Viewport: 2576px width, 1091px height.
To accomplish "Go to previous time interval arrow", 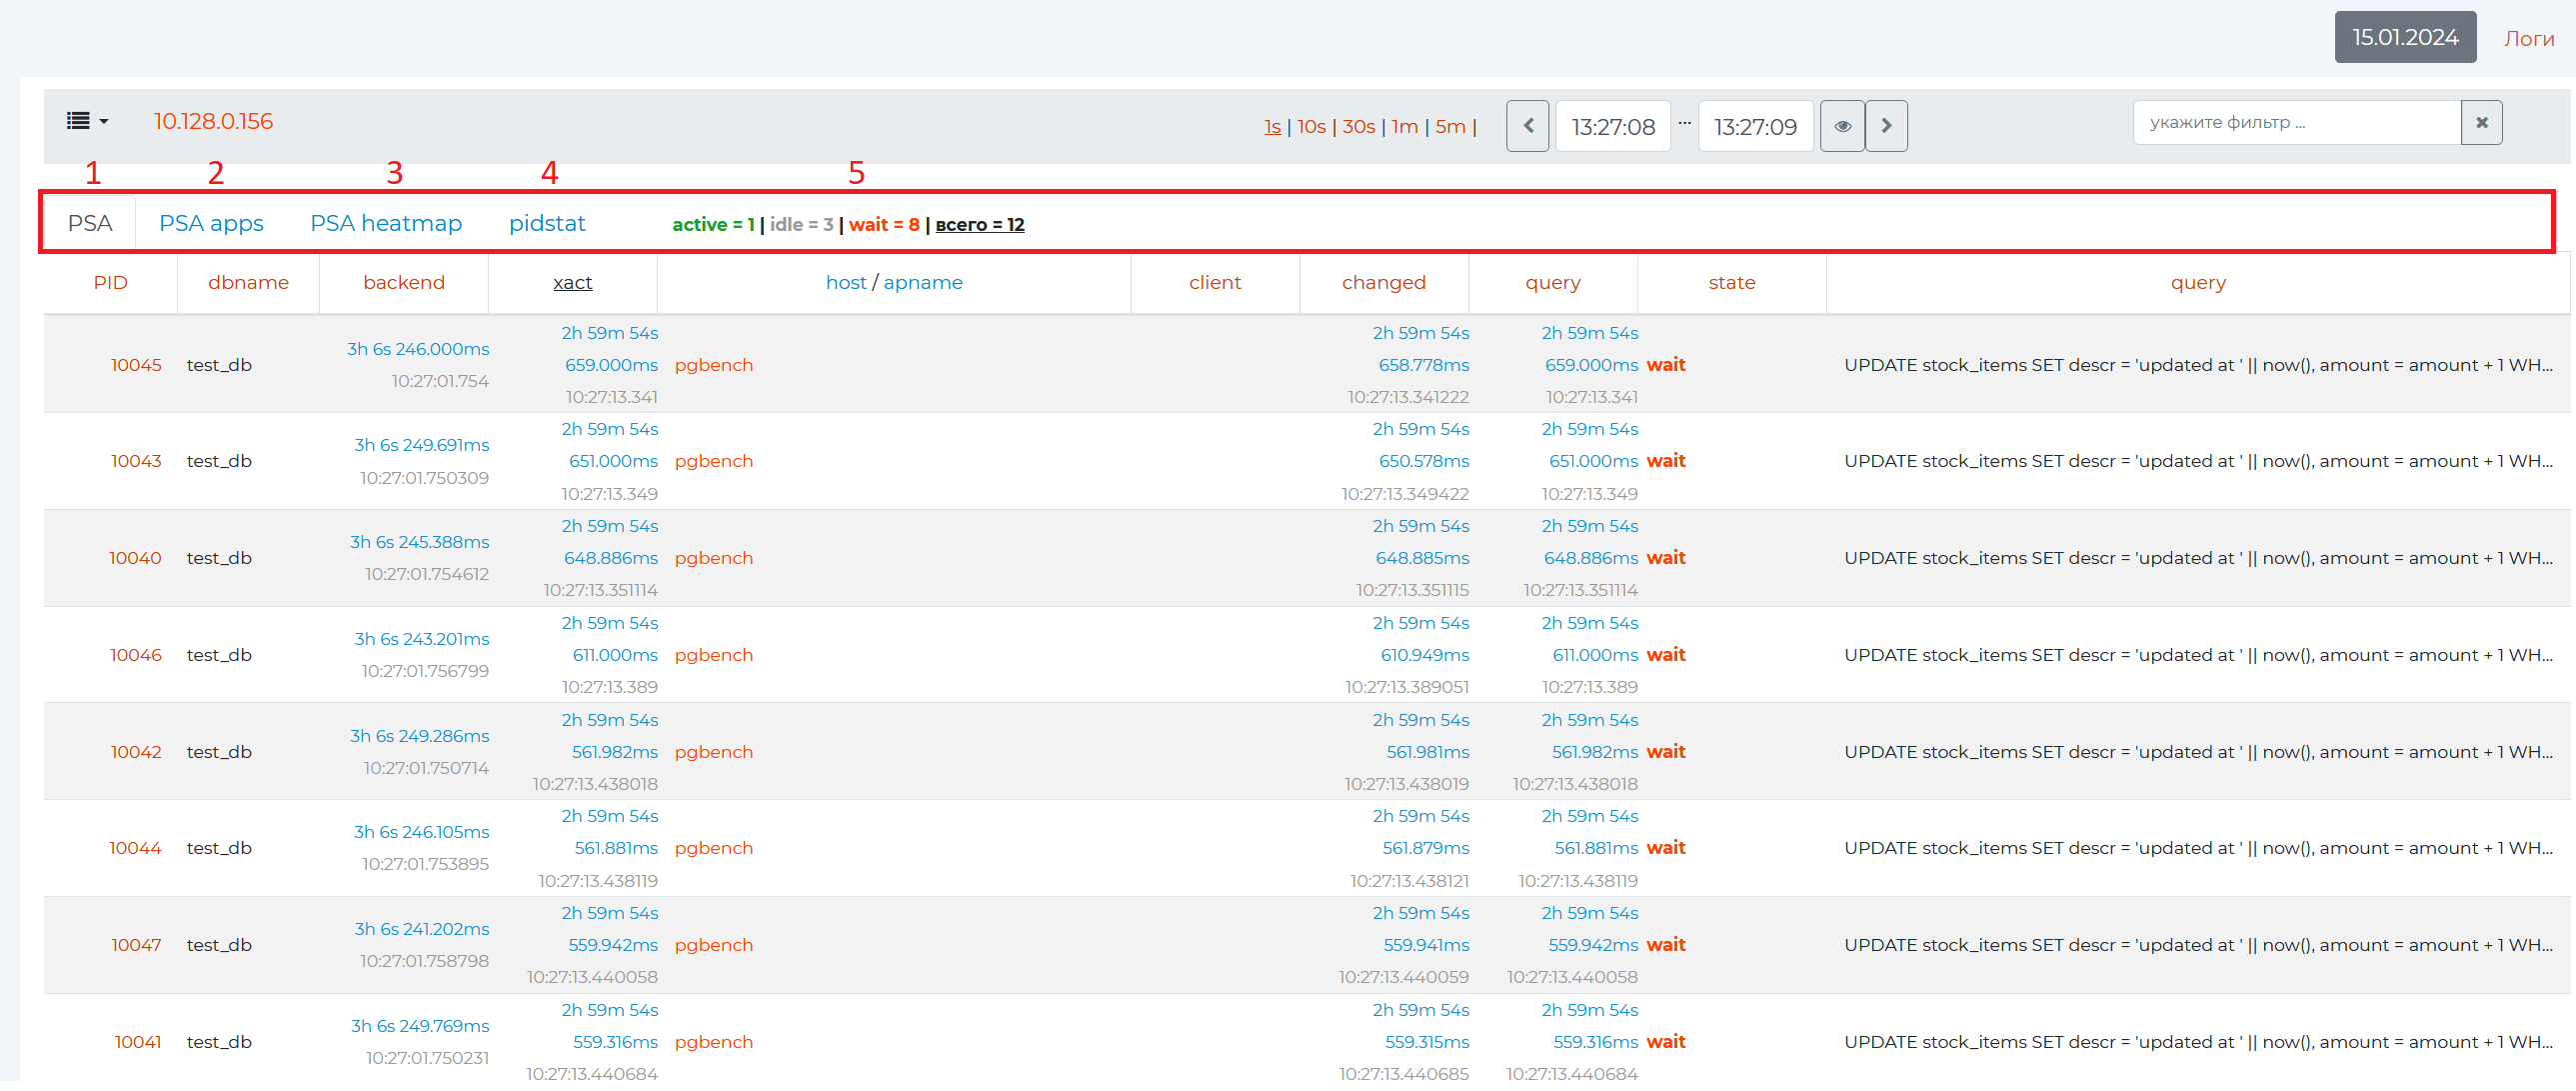I will point(1528,126).
